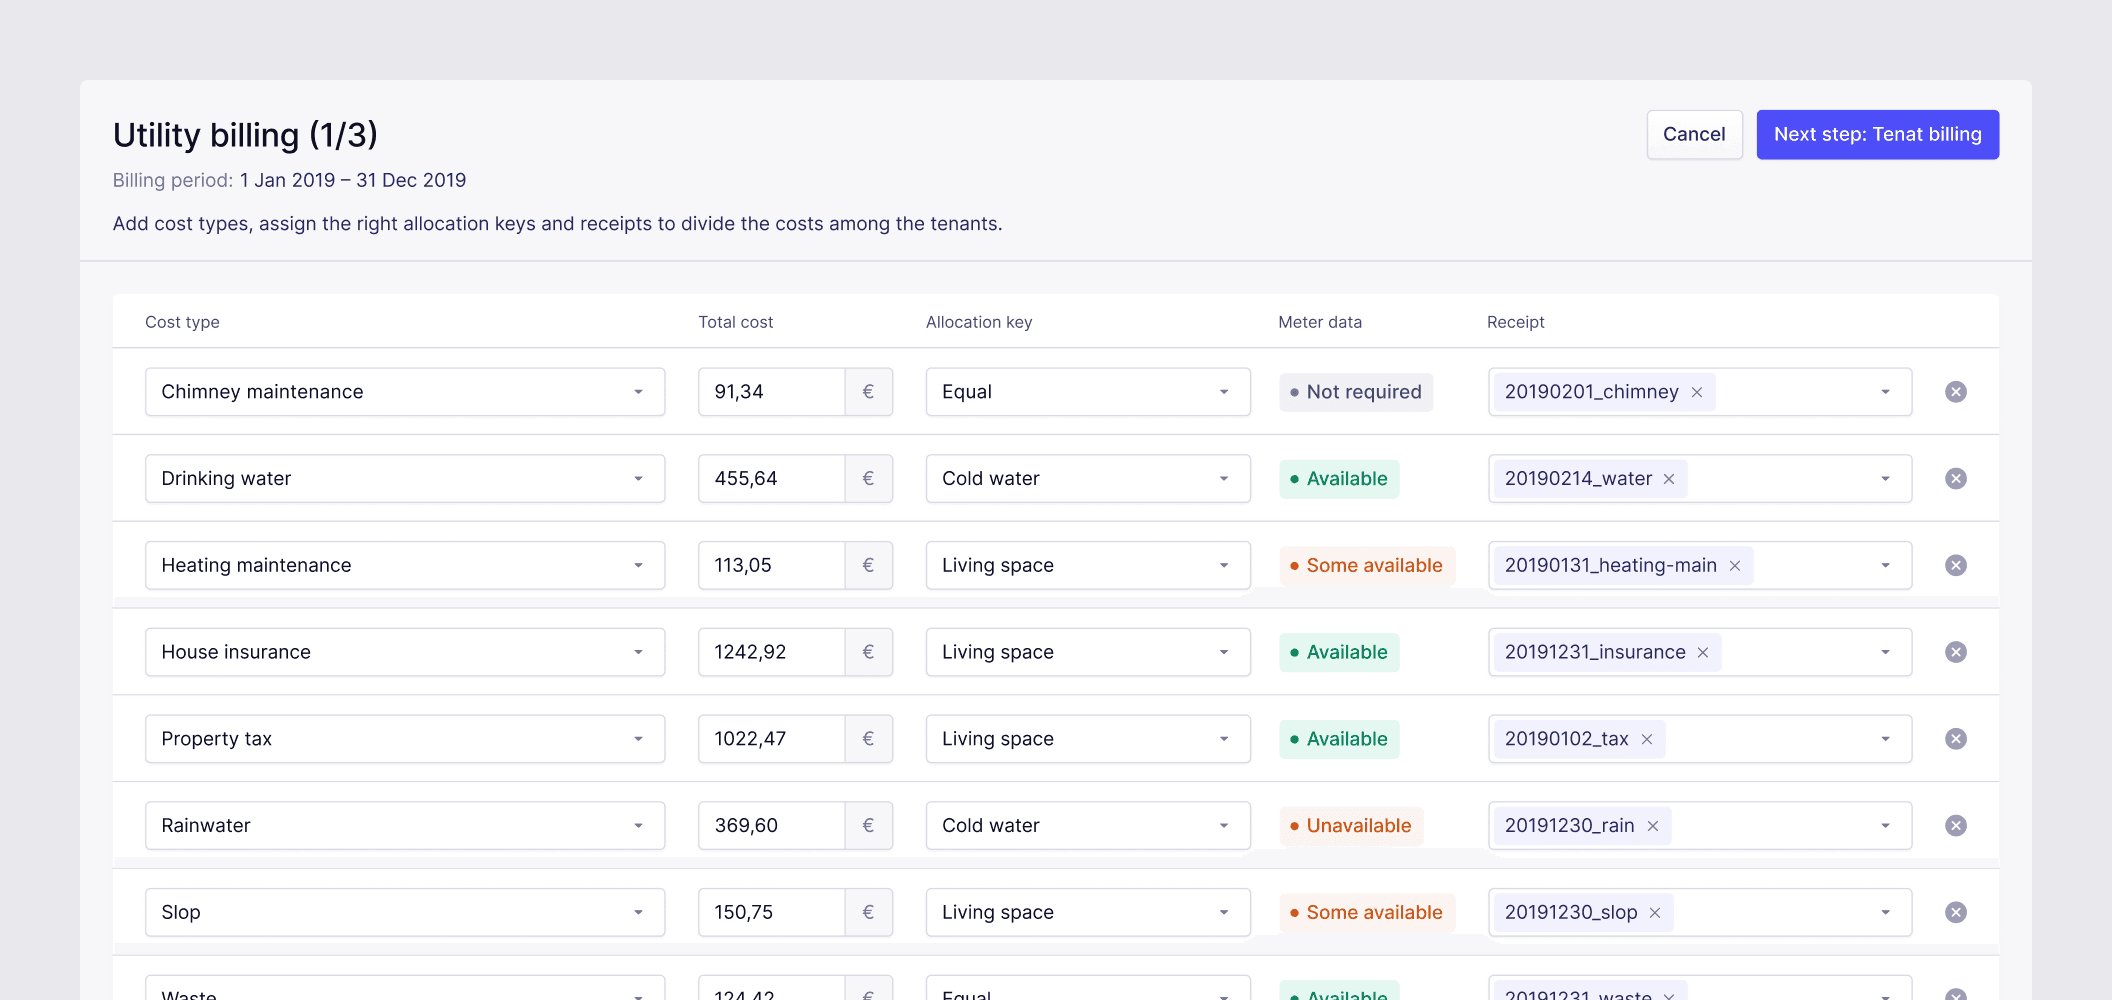Viewport: 2112px width, 1000px height.
Task: Open the Drinking water cost type dropdown
Action: (639, 478)
